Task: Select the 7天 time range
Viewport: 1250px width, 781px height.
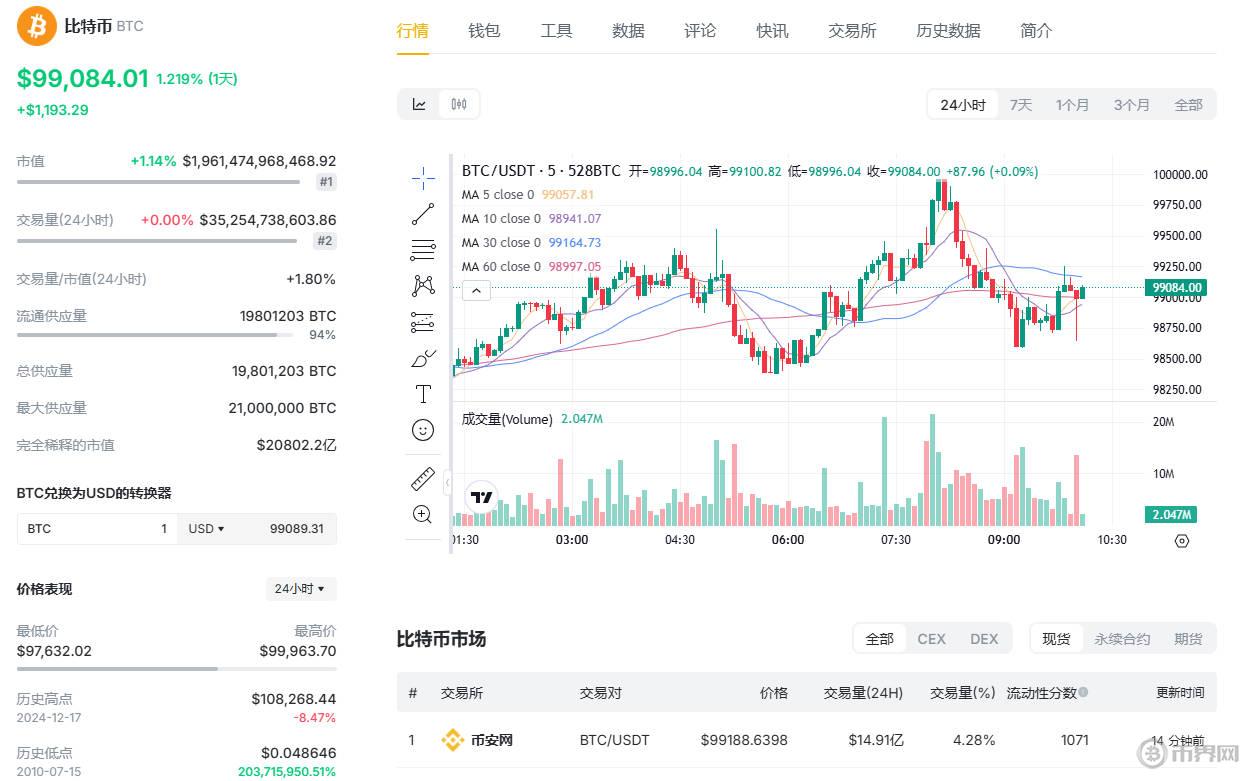Action: tap(1020, 104)
